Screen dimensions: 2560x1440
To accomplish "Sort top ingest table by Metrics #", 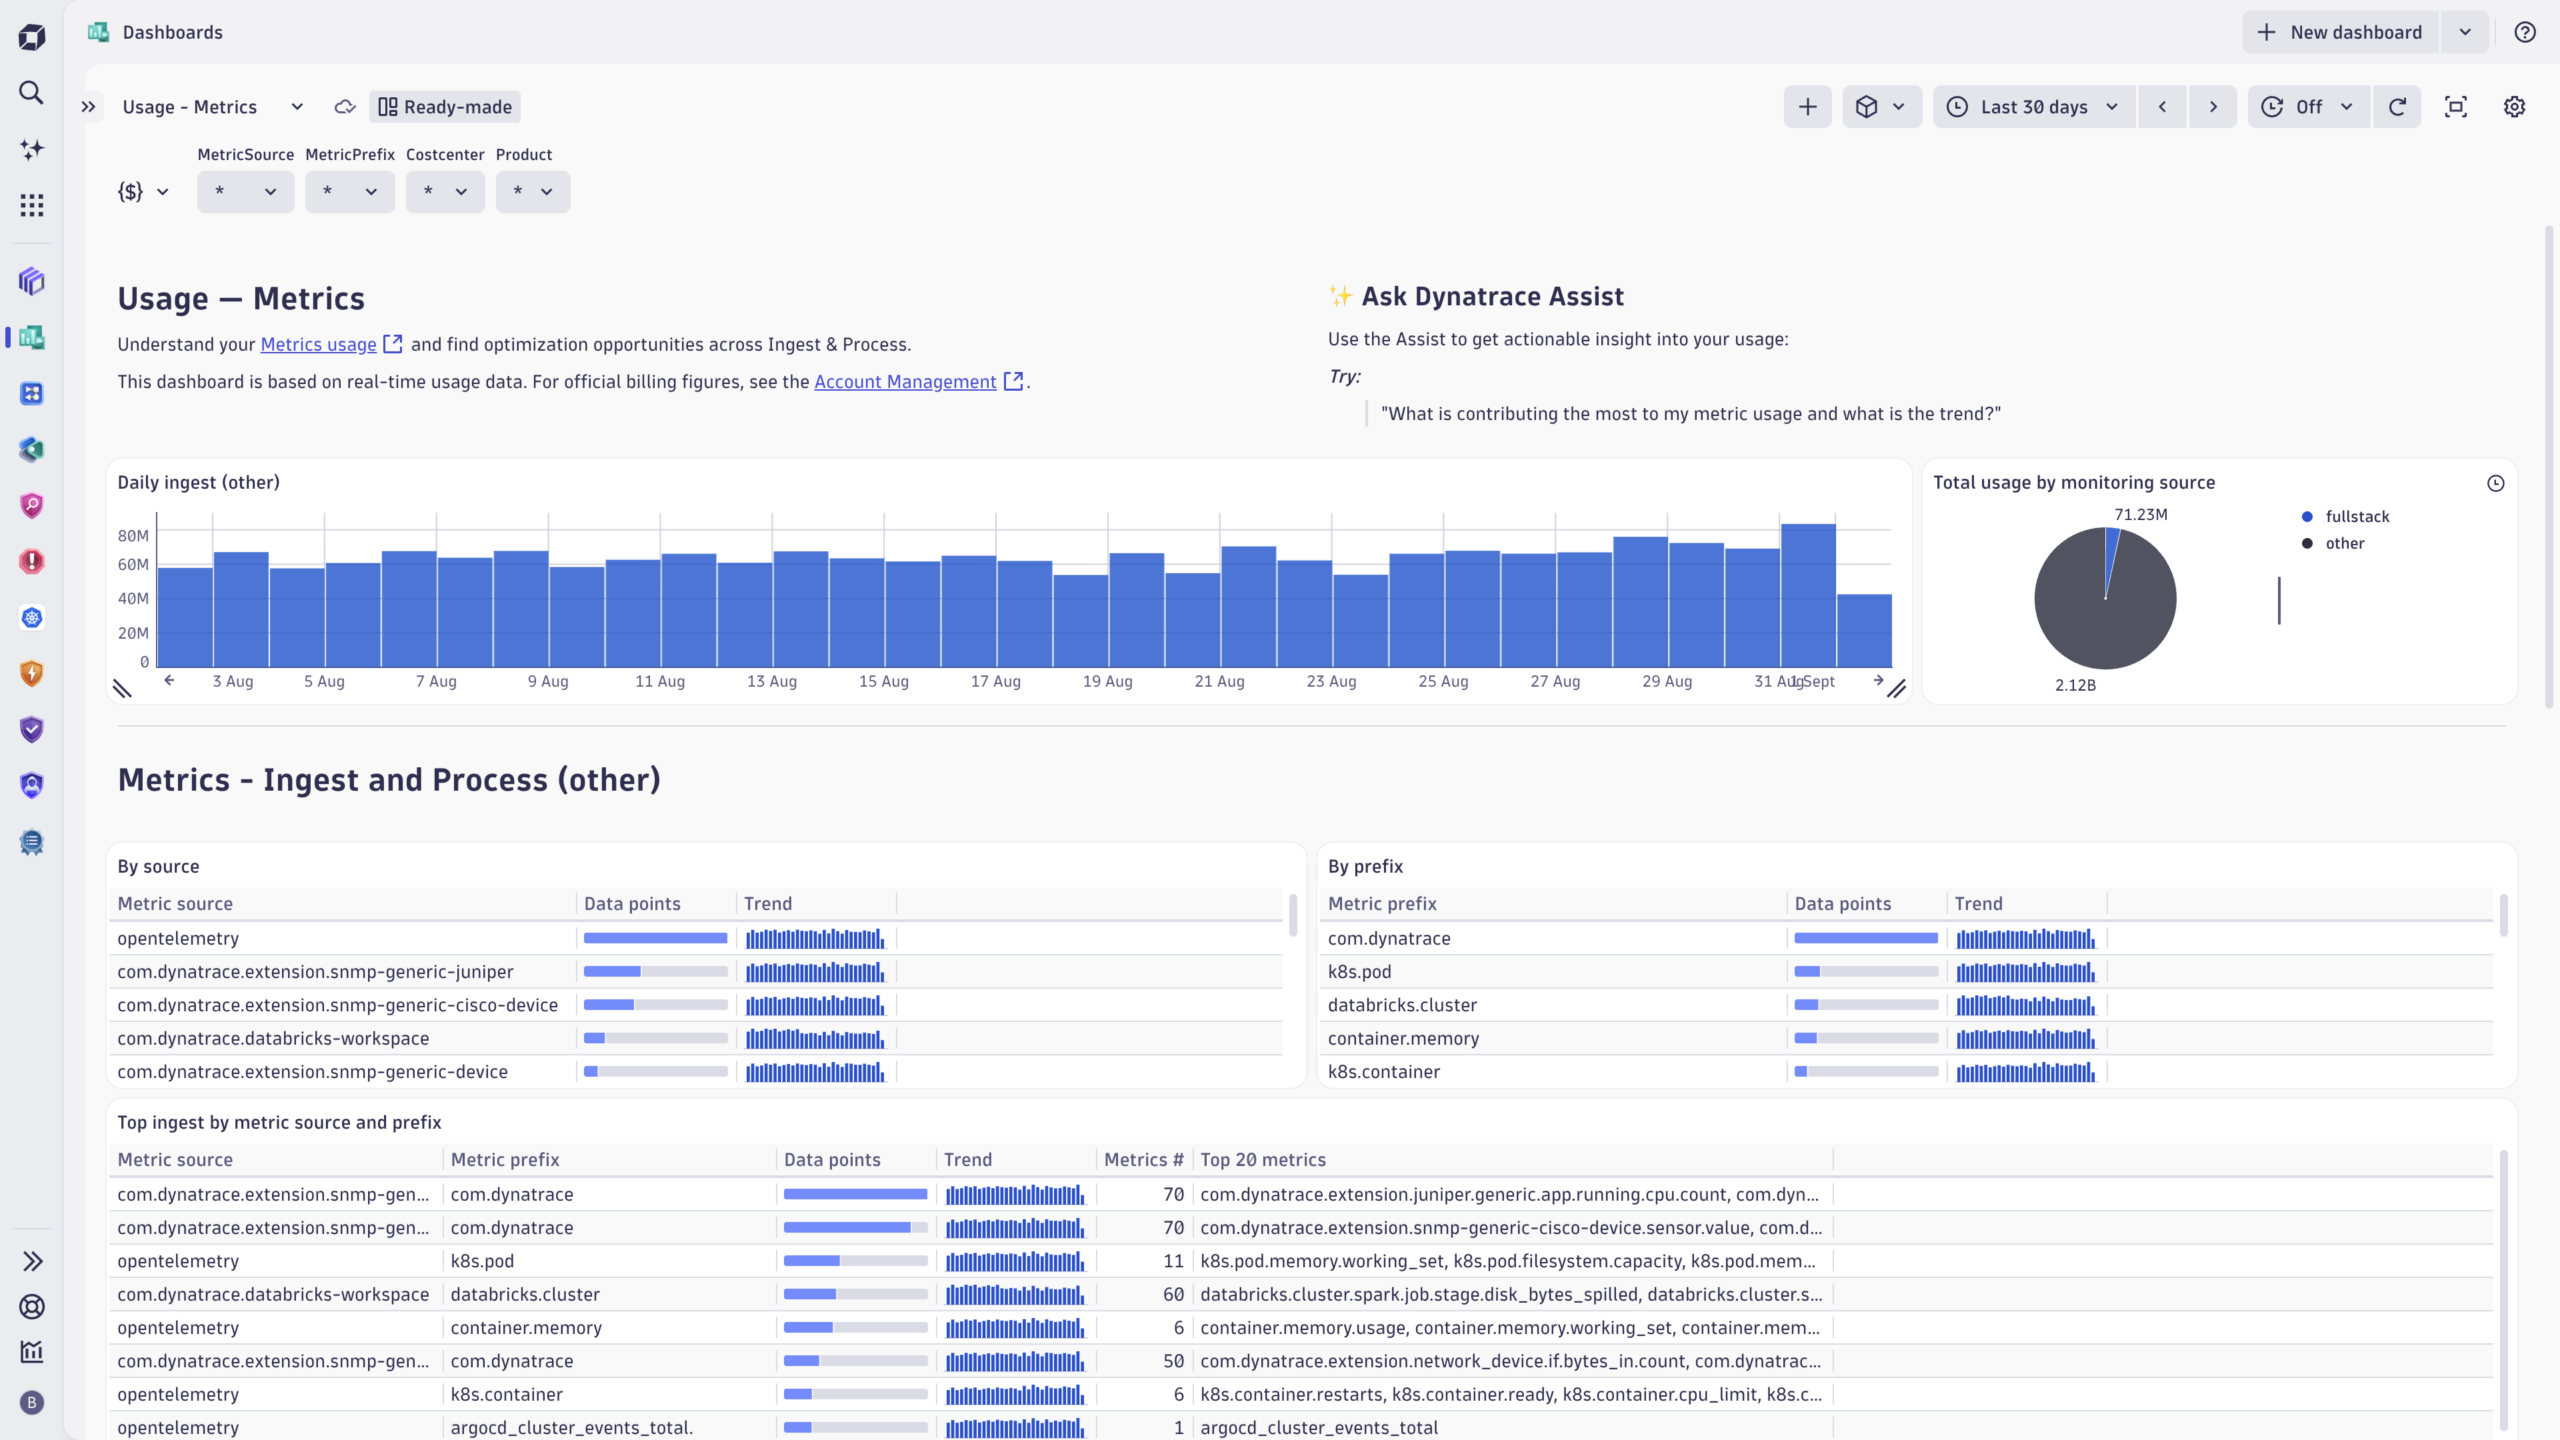I will click(x=1143, y=1160).
